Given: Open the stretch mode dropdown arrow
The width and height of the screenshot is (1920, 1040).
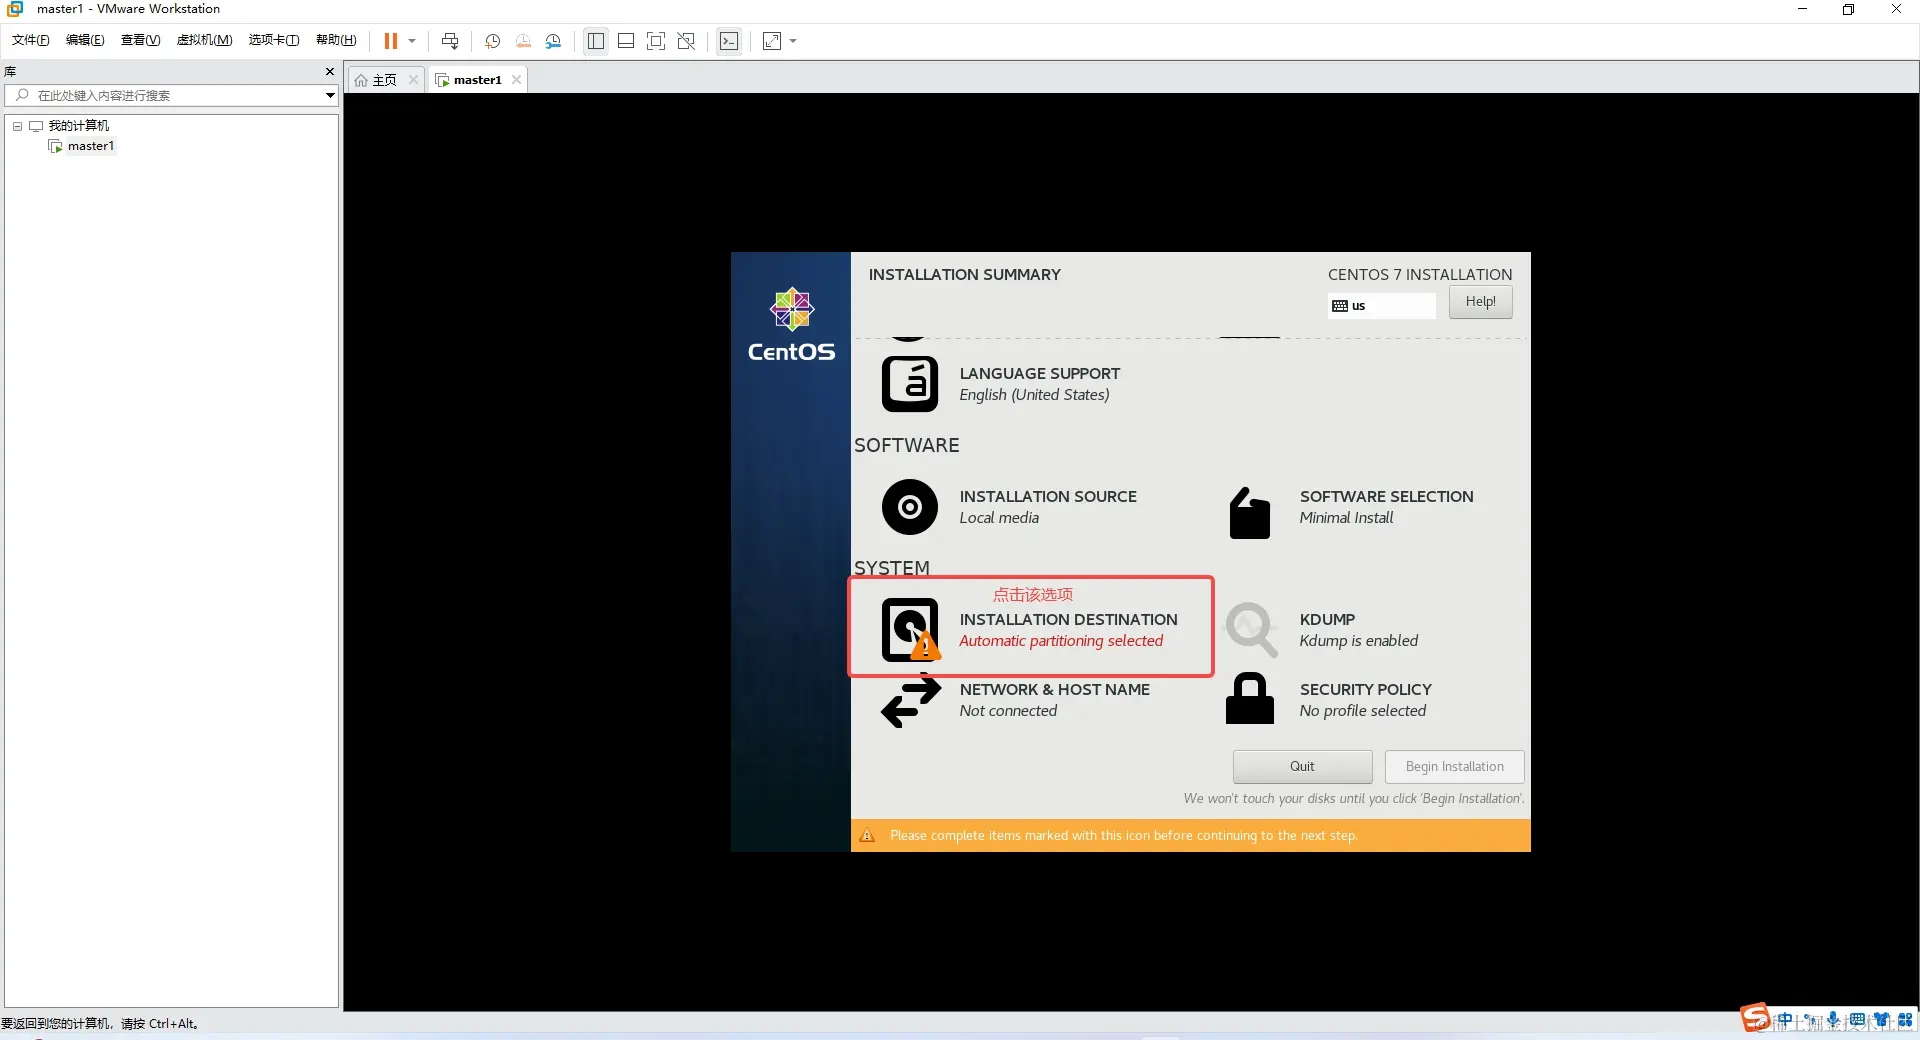Looking at the screenshot, I should point(793,41).
